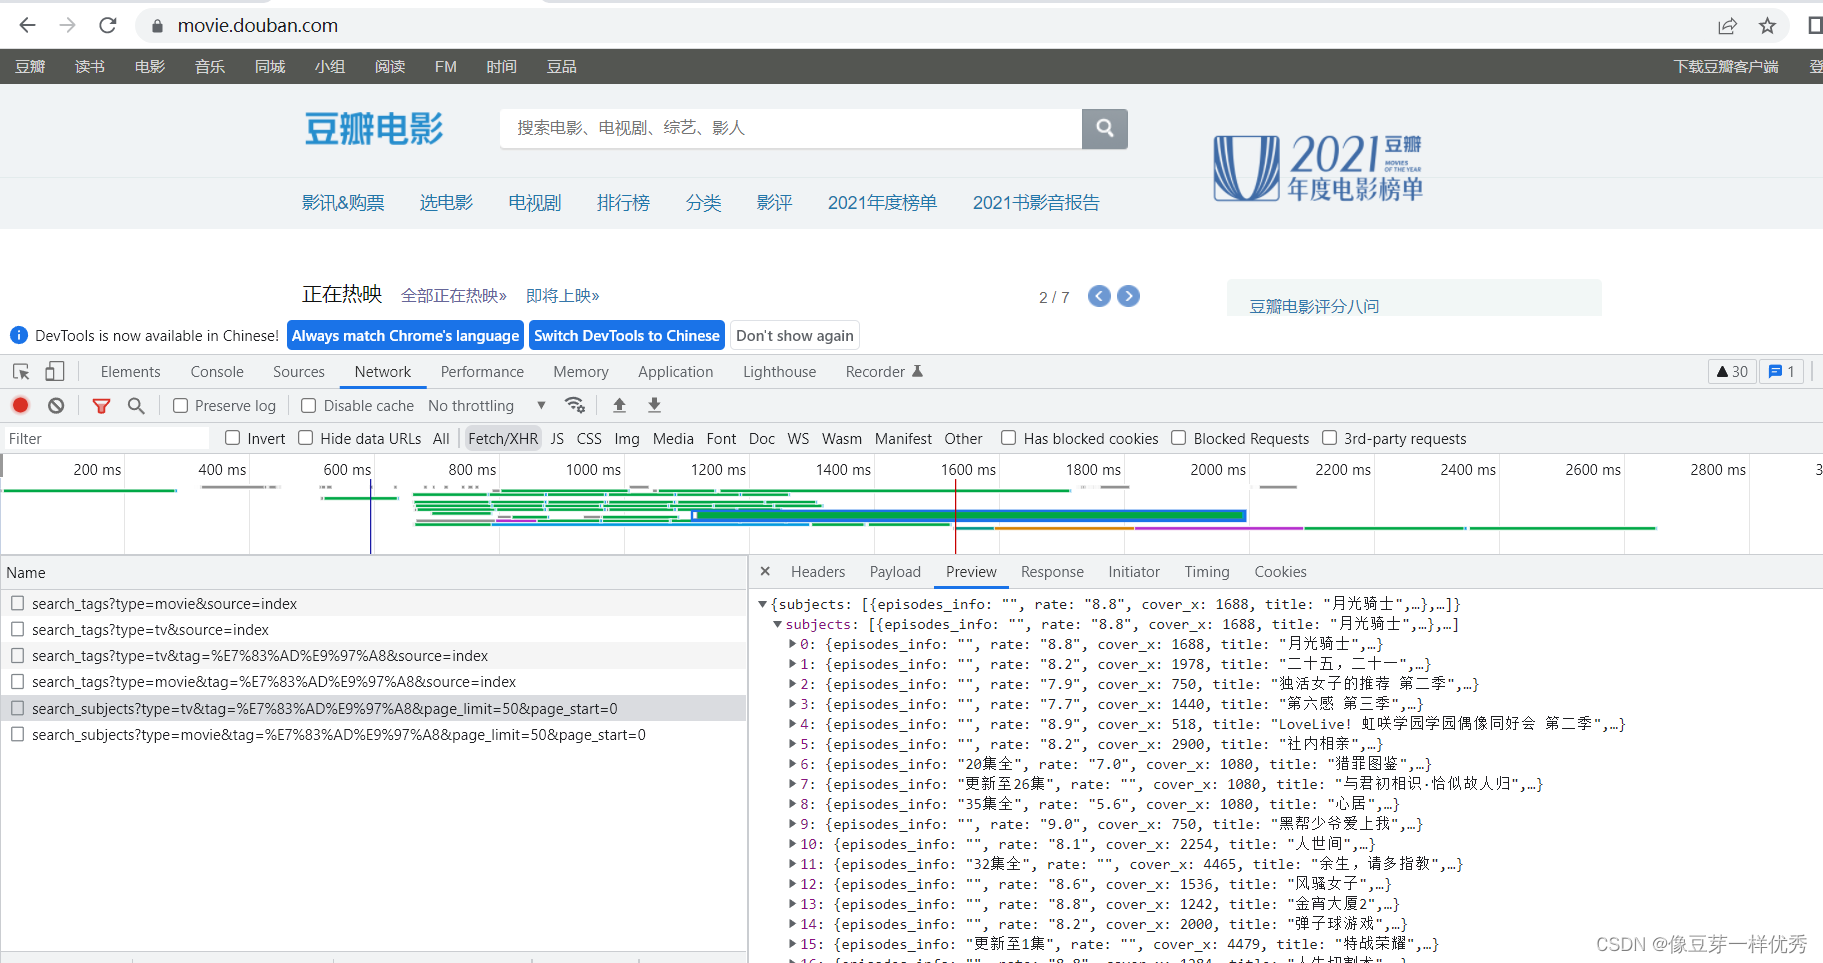The height and width of the screenshot is (963, 1823).
Task: Open the Timing tab of the request
Action: tap(1207, 572)
